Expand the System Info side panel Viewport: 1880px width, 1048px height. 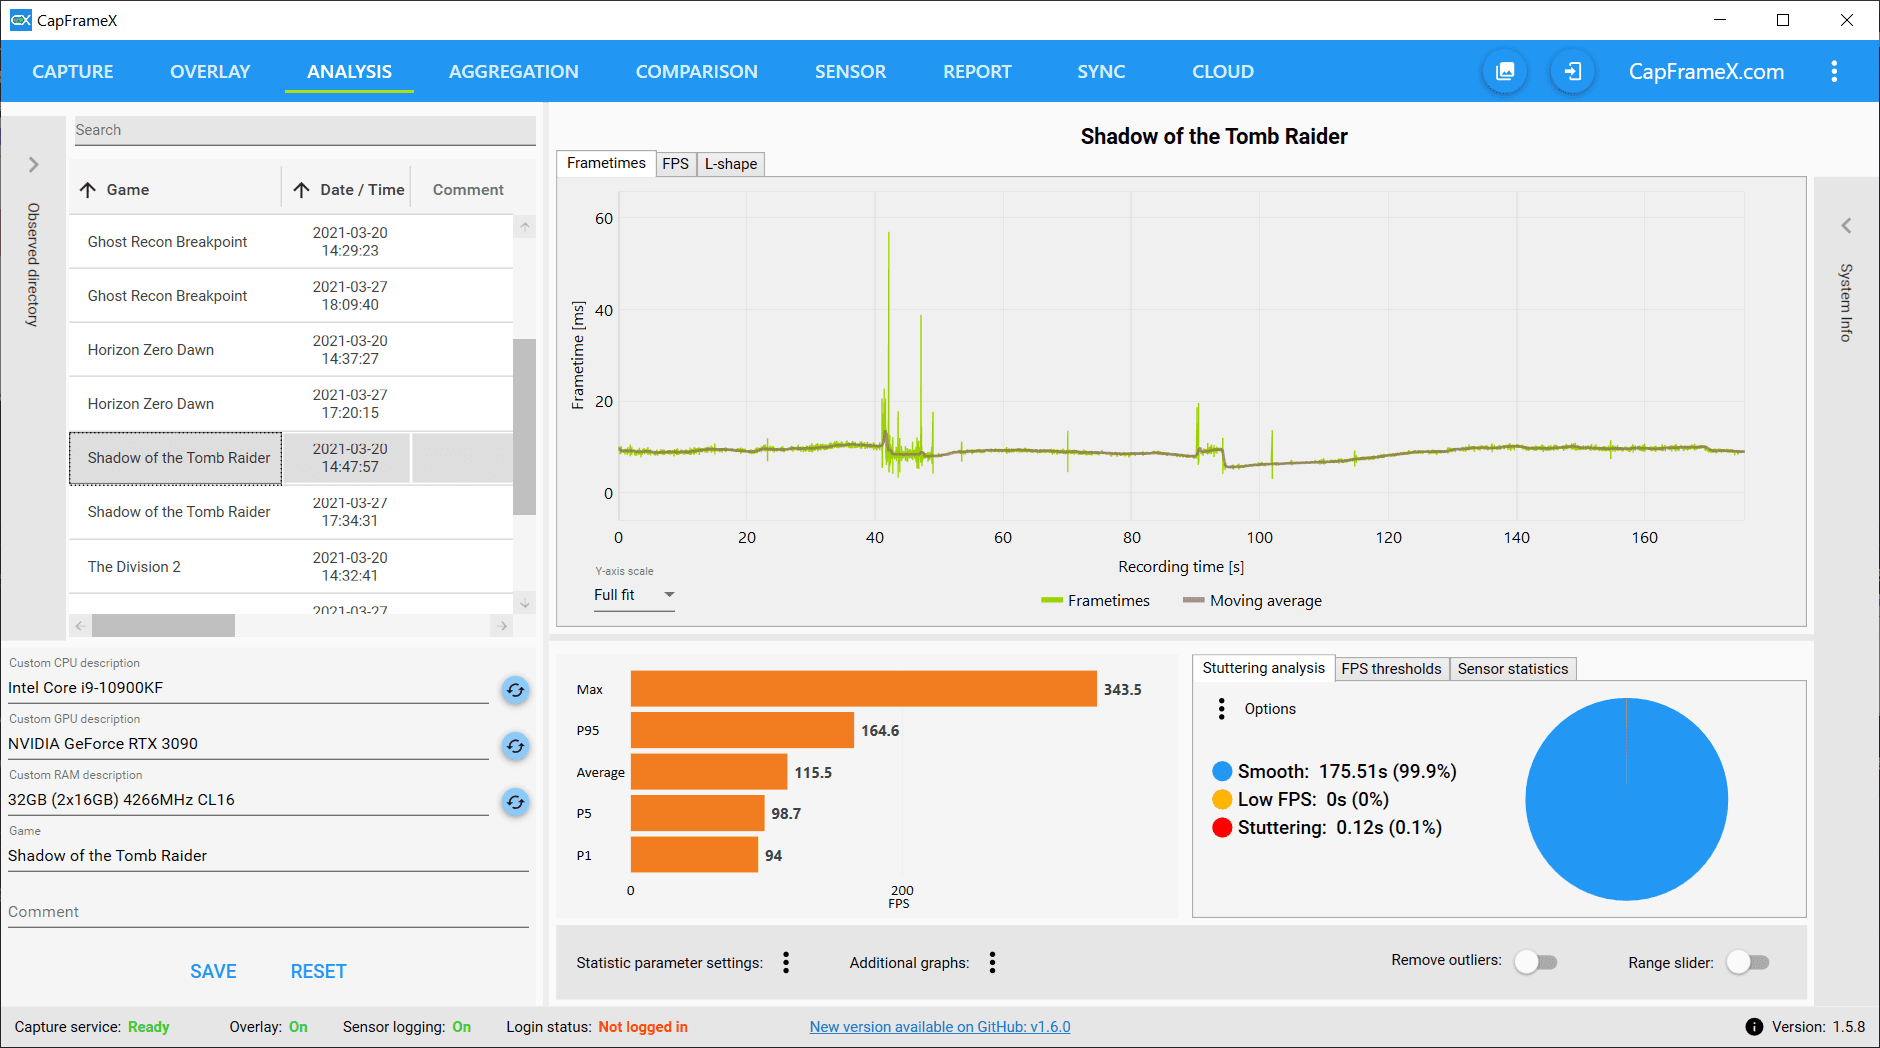click(x=1846, y=226)
